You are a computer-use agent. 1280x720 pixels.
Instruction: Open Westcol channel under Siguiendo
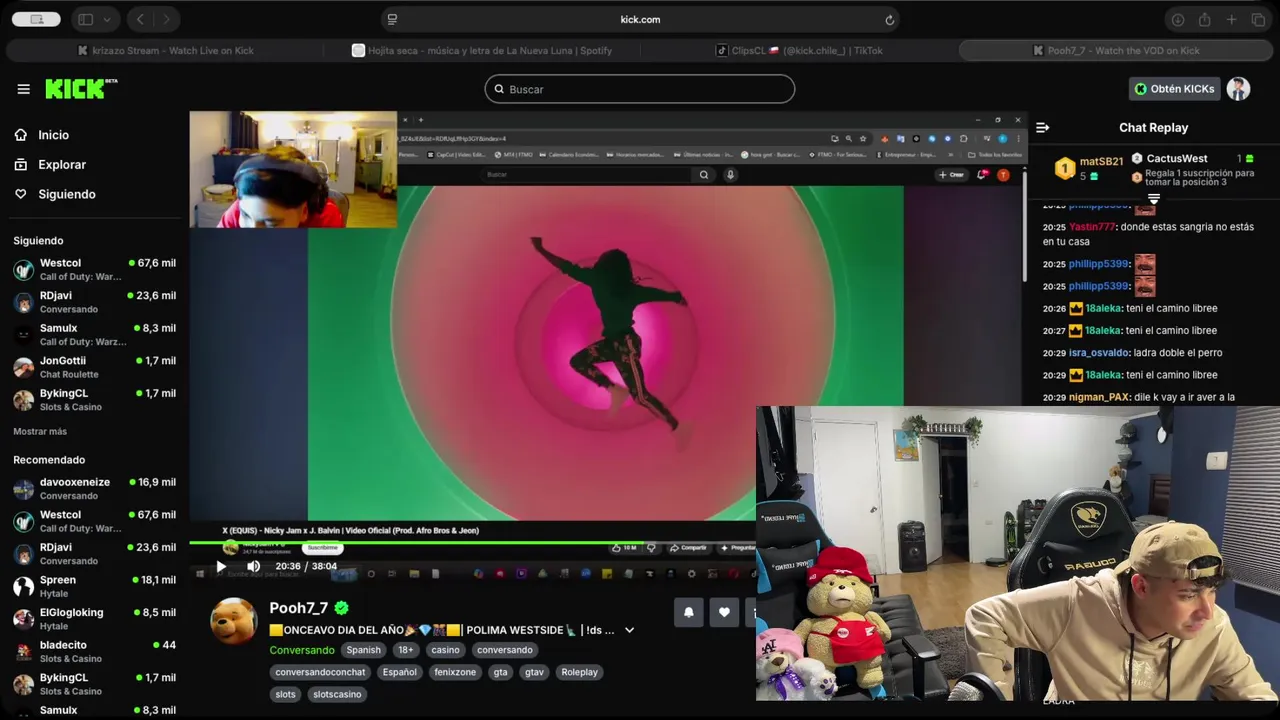tap(95, 270)
